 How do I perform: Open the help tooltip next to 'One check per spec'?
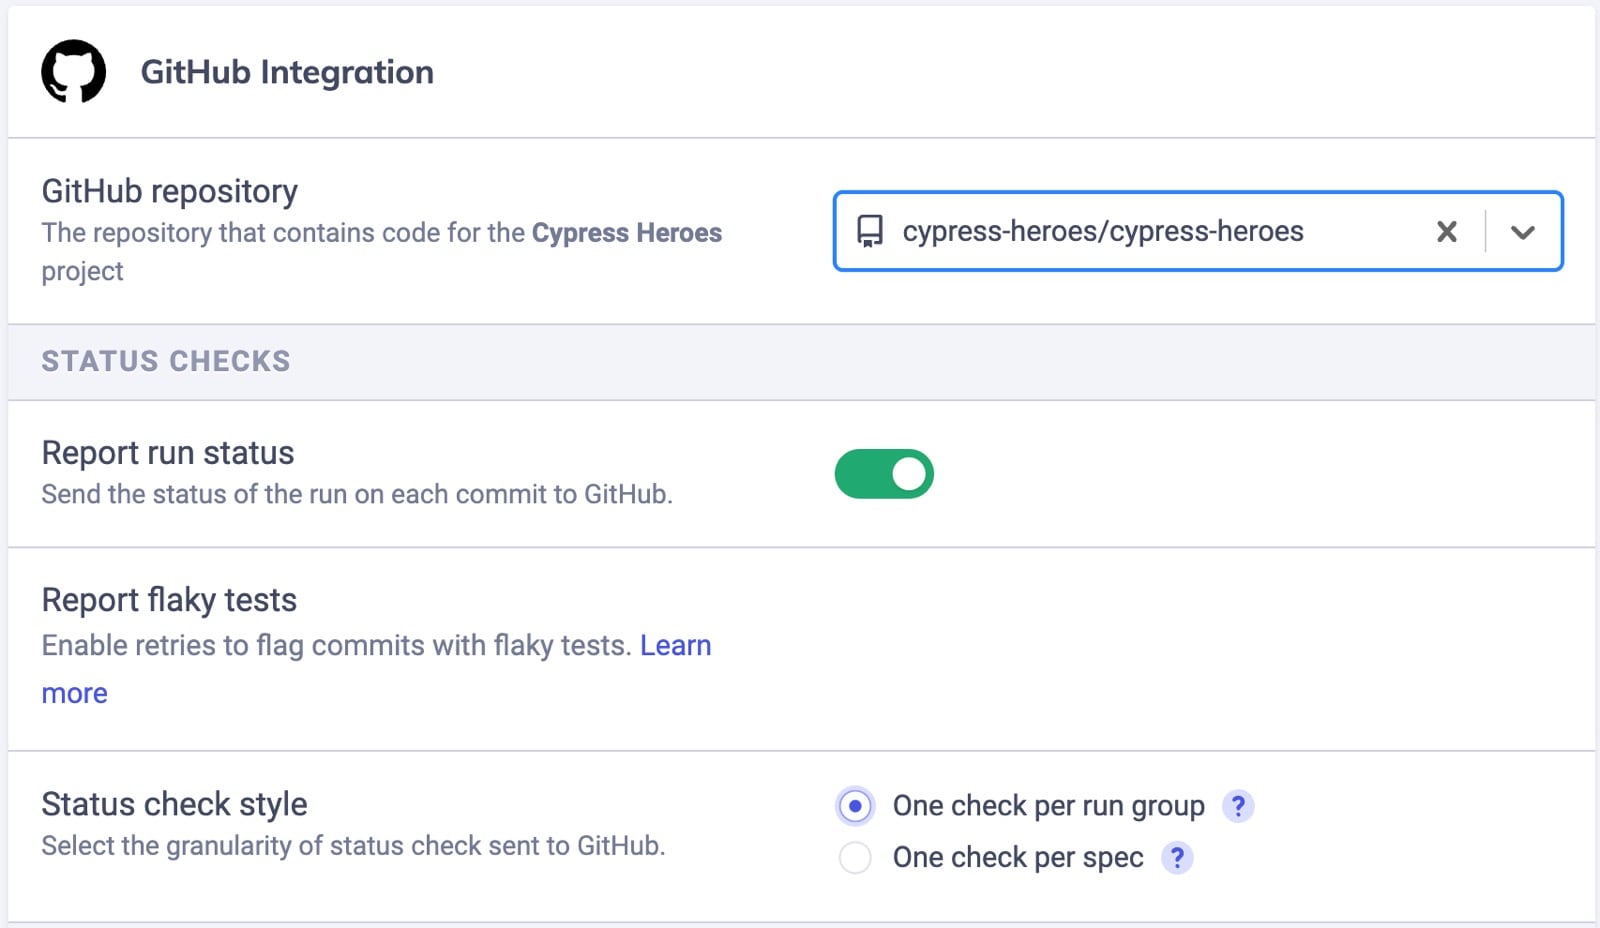pos(1176,857)
